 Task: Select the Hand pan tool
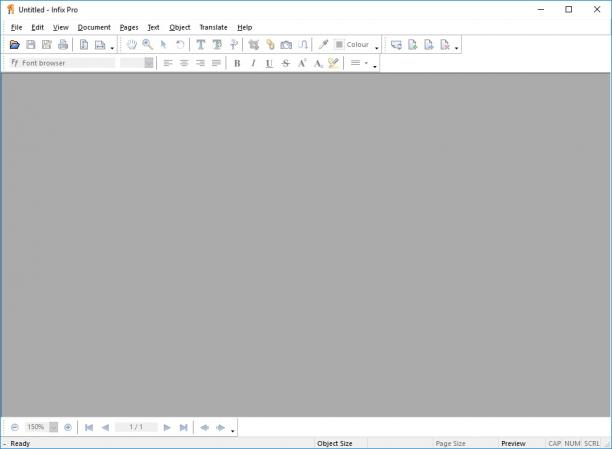132,45
